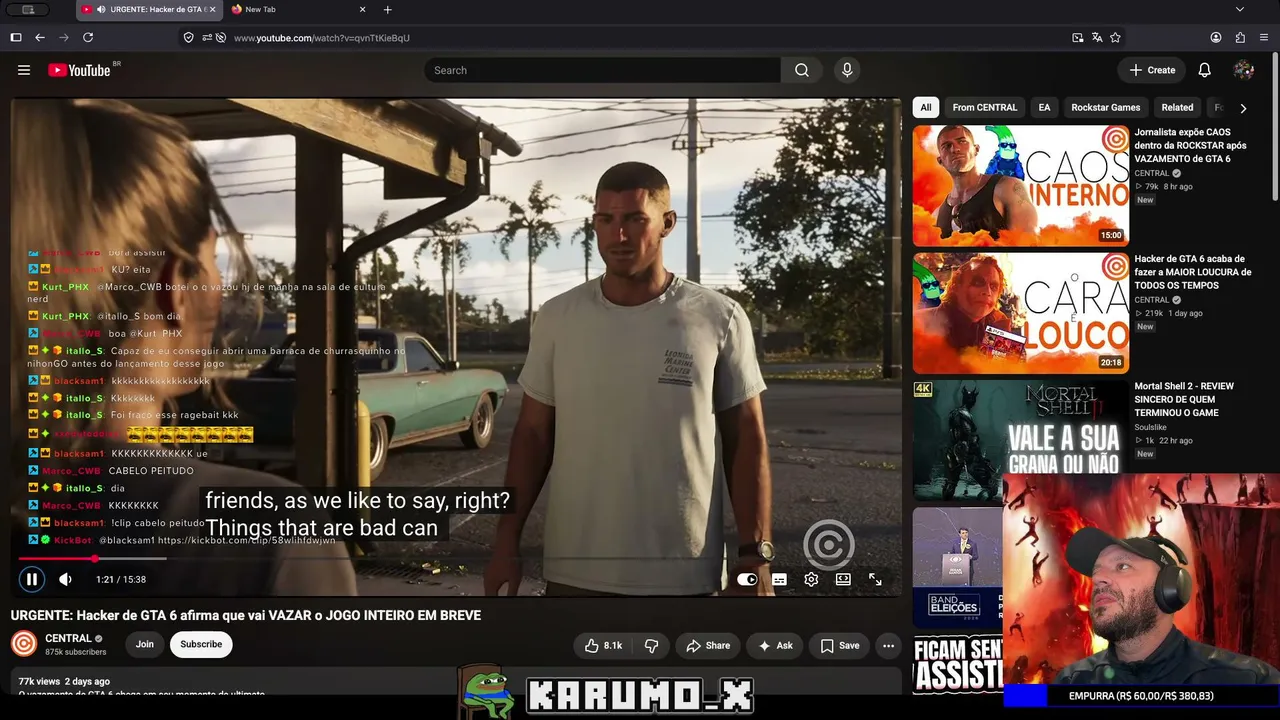Subscribe to the CENTRAL channel
Screen dimensions: 1280x720
coord(201,645)
